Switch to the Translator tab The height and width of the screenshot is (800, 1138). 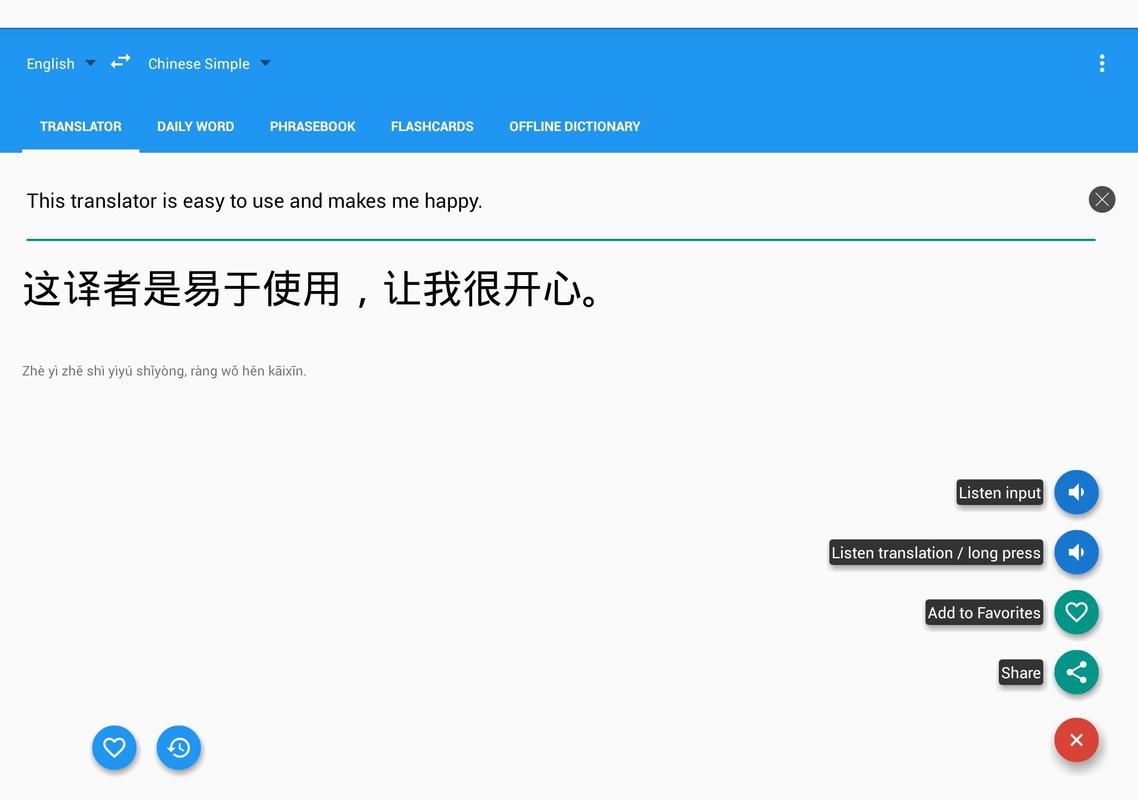[81, 126]
